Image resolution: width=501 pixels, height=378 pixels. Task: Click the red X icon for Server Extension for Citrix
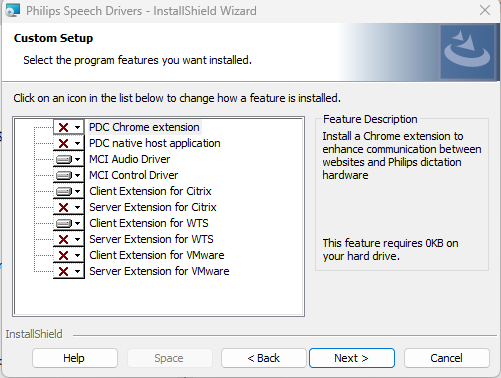click(63, 207)
